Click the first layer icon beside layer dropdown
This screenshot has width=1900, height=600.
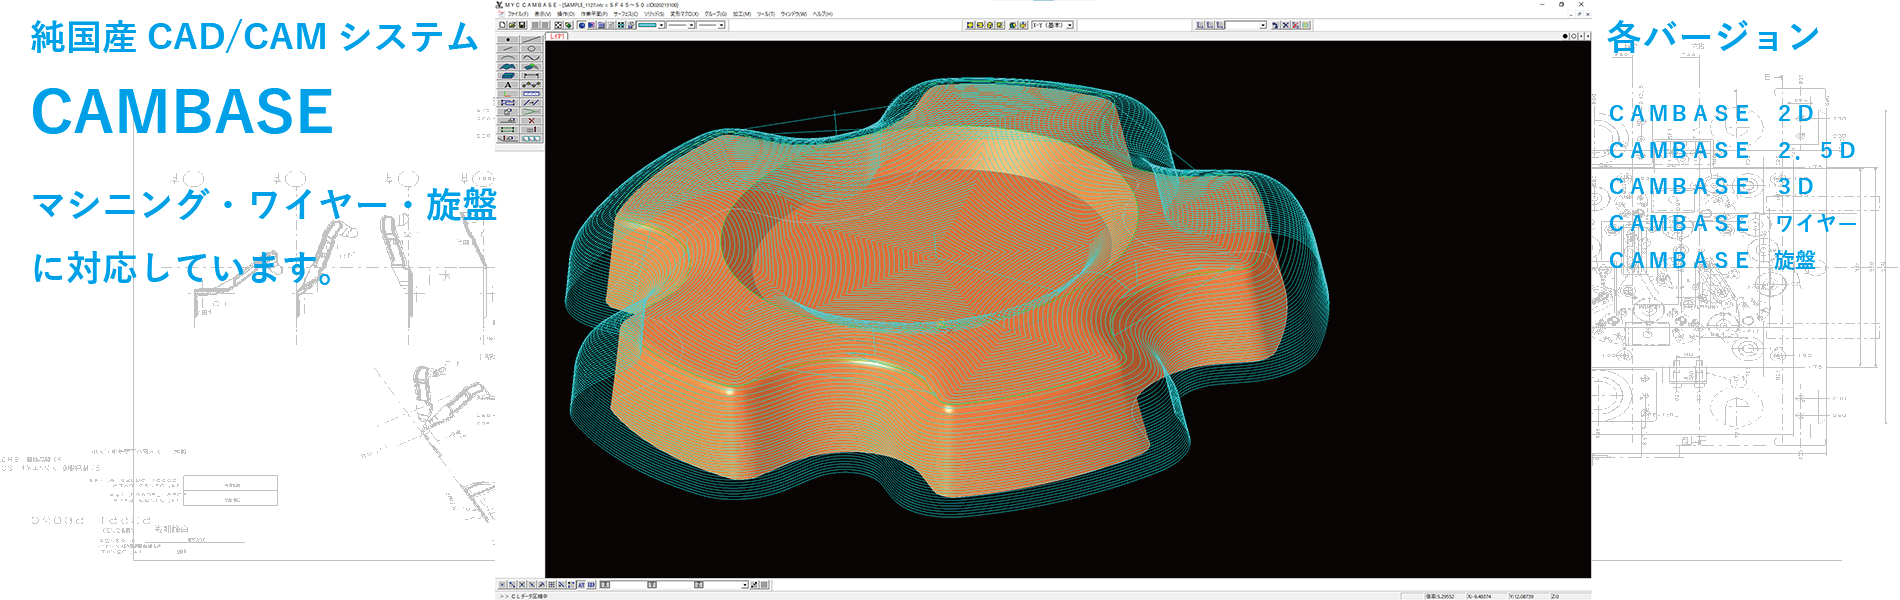[1200, 25]
